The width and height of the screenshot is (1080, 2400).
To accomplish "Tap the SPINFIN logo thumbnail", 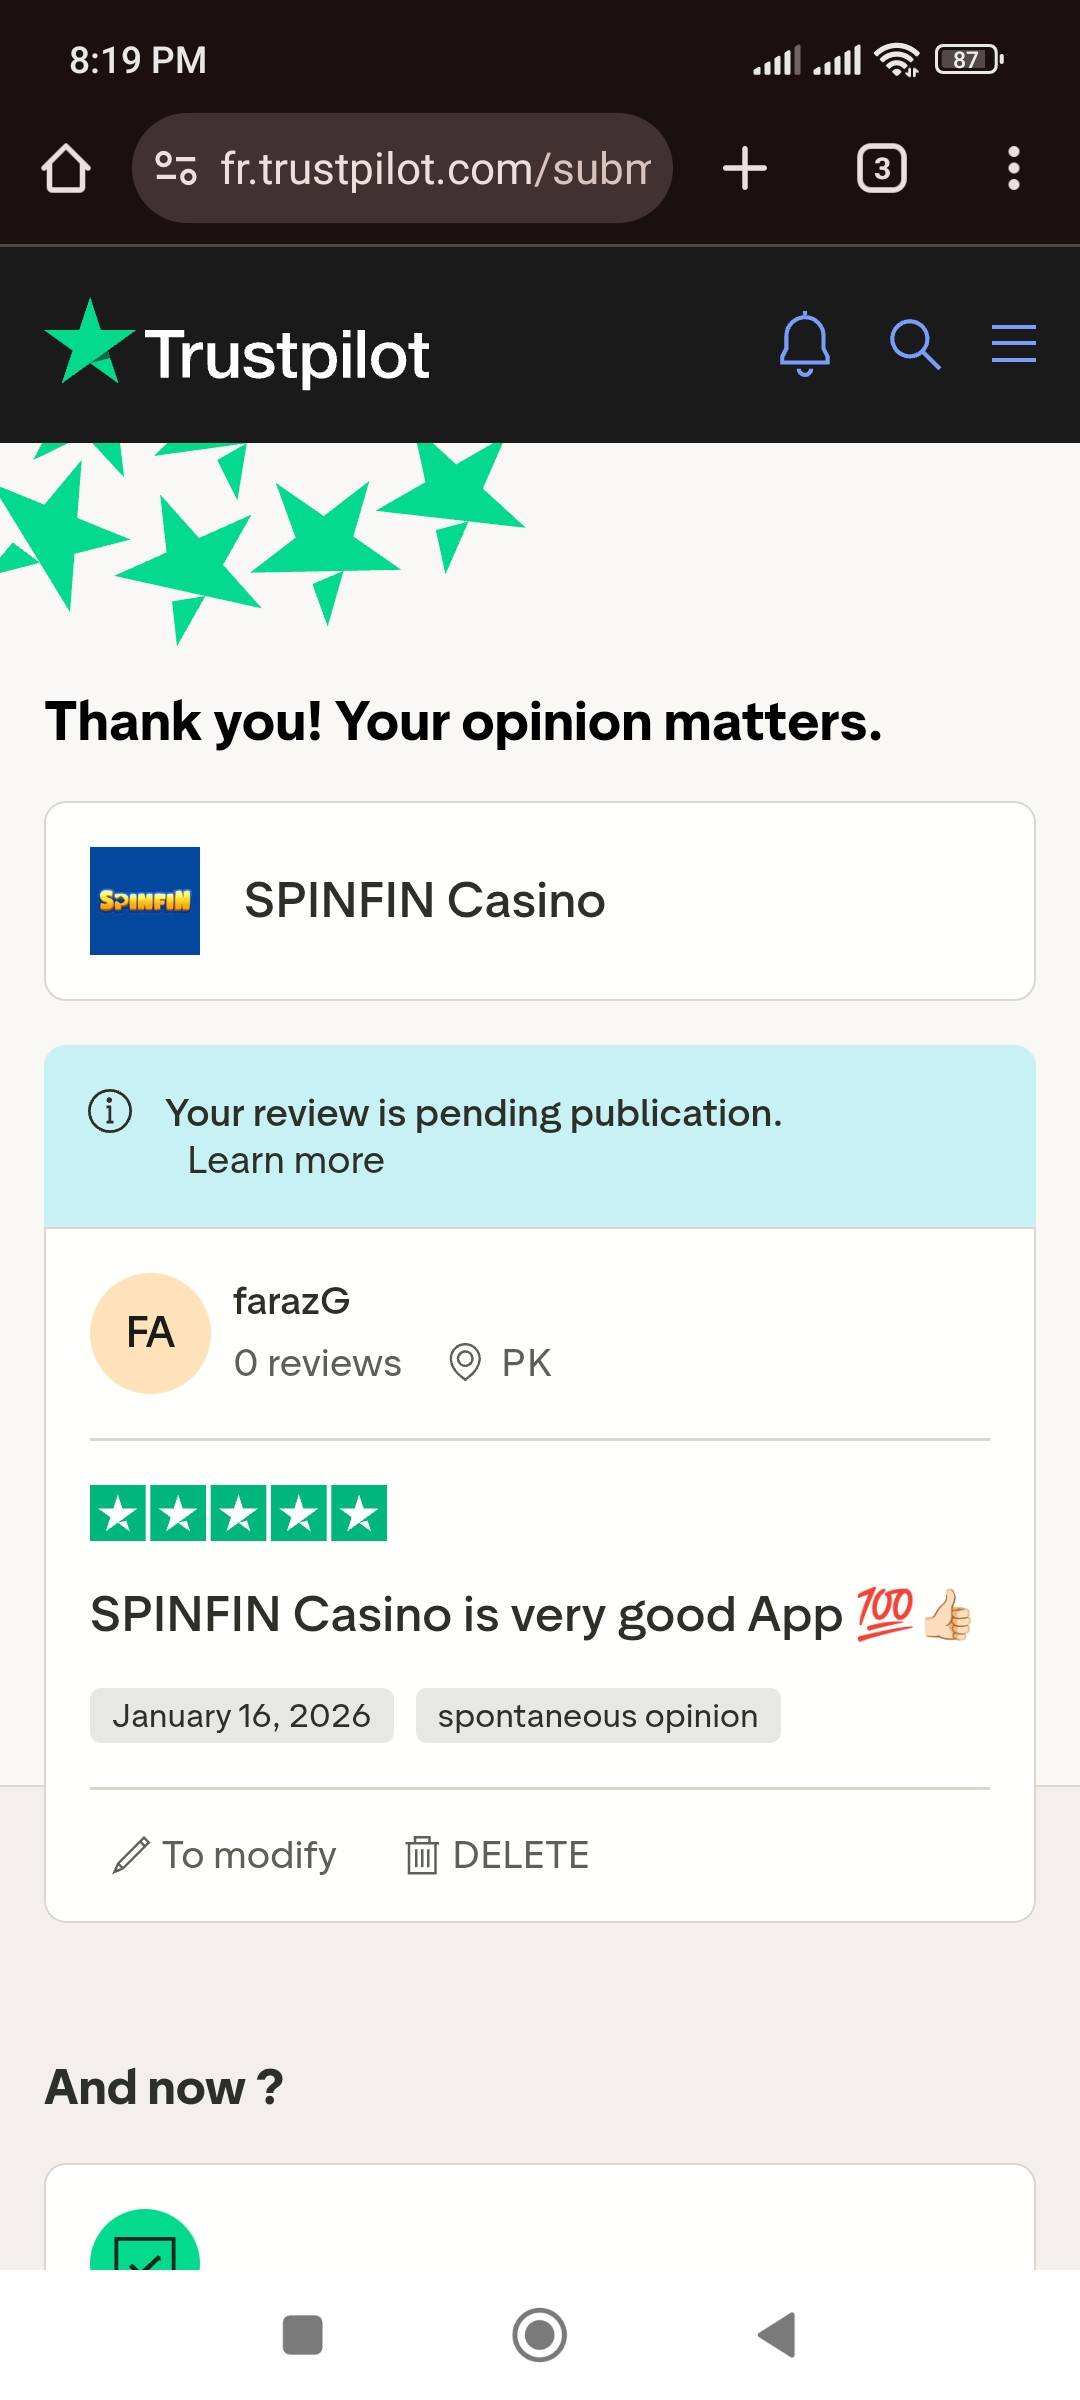I will [x=145, y=900].
